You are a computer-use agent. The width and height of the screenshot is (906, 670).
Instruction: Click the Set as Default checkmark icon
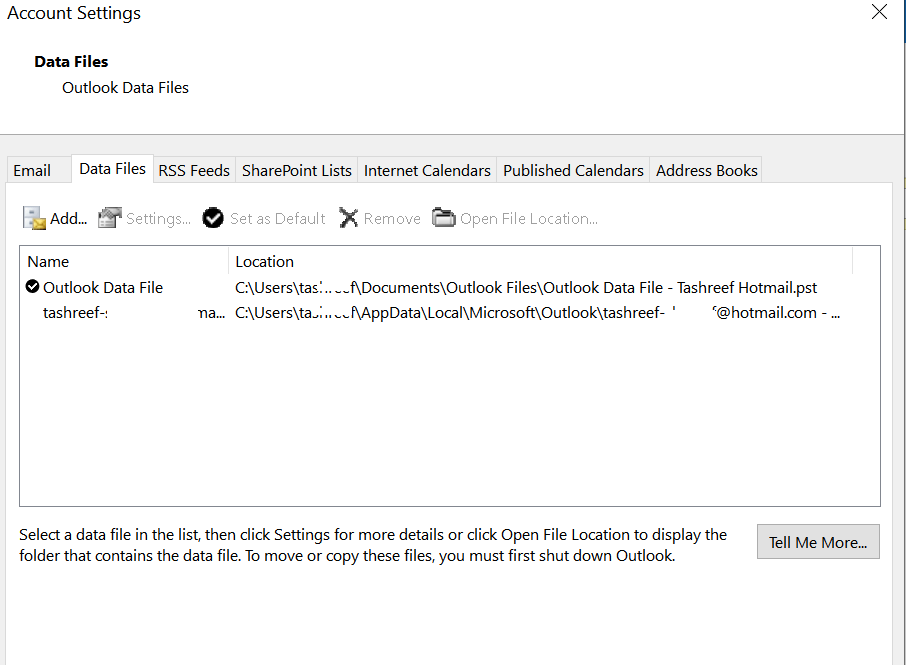pos(213,218)
